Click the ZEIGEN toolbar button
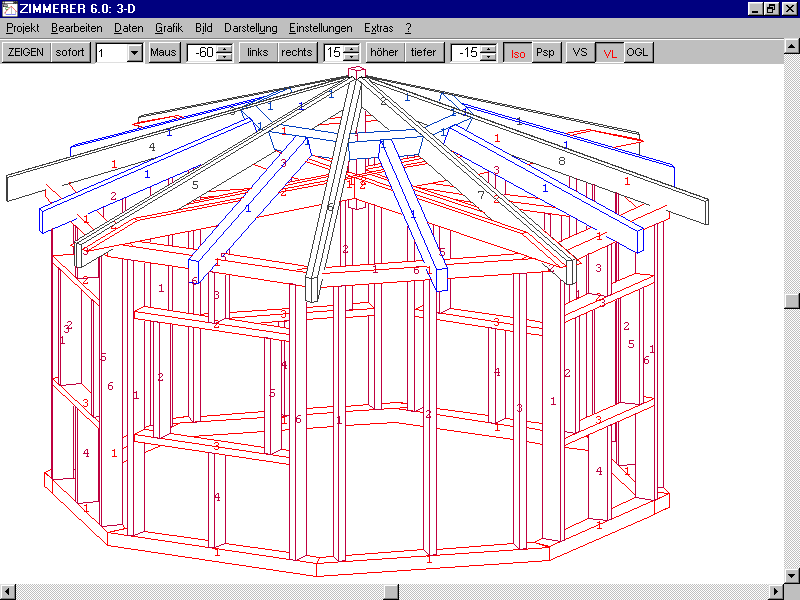 pos(25,52)
